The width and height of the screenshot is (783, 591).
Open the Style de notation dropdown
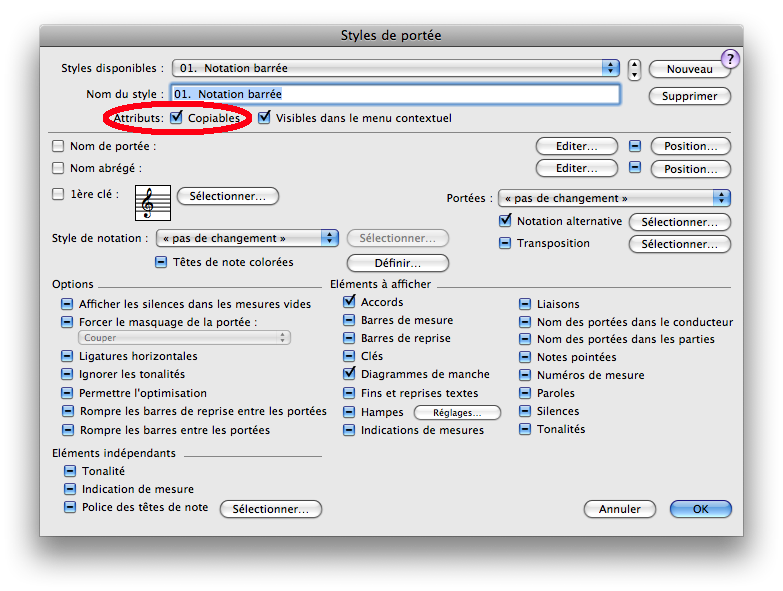pyautogui.click(x=246, y=238)
